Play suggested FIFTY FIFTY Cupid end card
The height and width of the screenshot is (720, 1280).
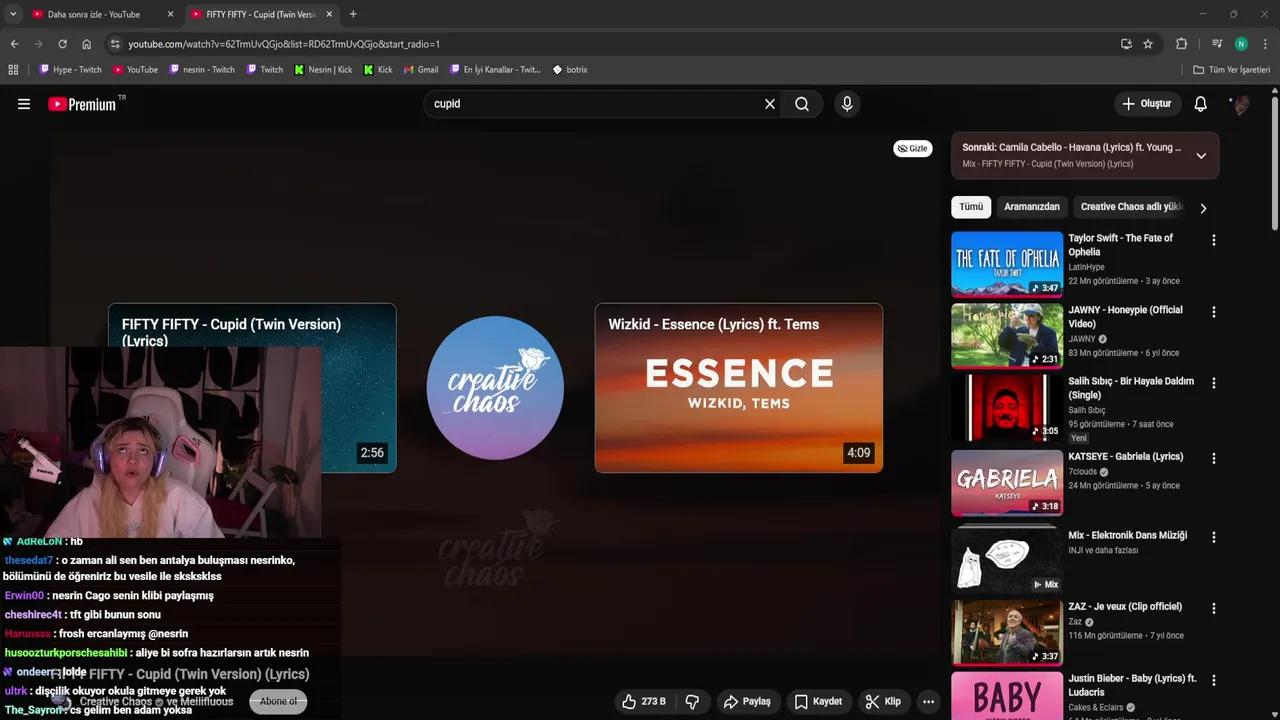pyautogui.click(x=252, y=388)
